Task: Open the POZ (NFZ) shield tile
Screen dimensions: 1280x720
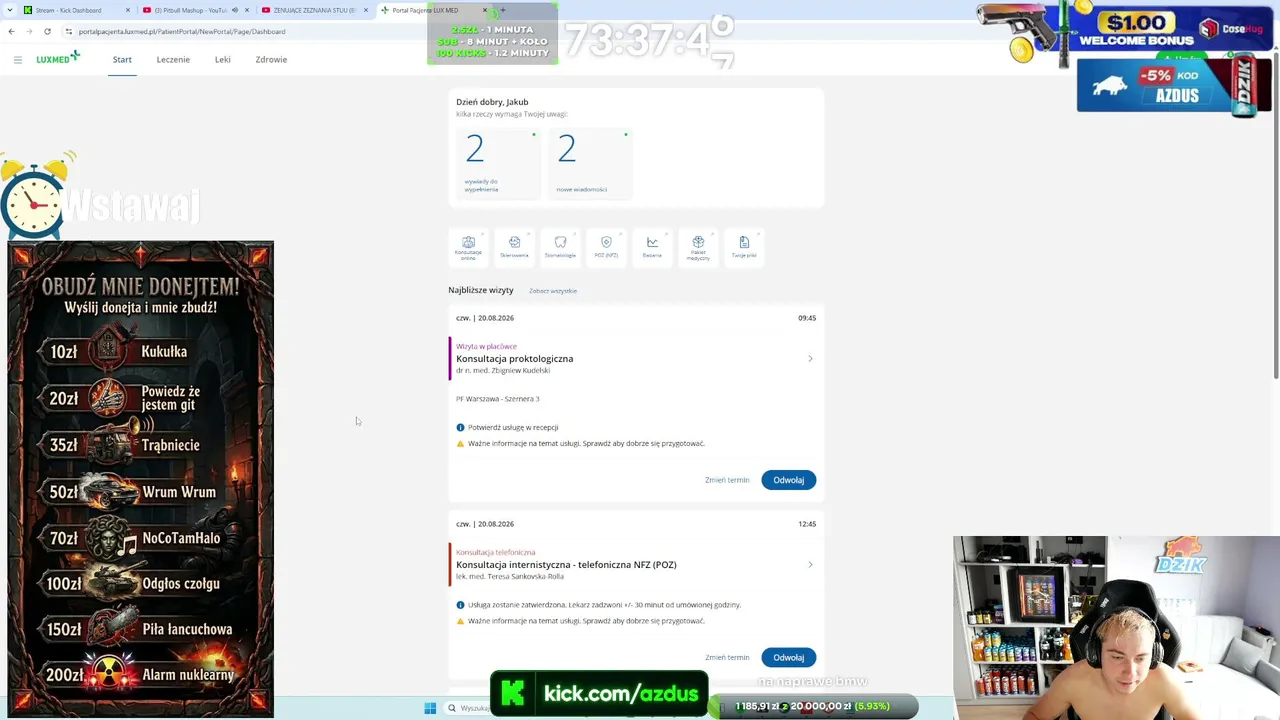Action: (606, 247)
